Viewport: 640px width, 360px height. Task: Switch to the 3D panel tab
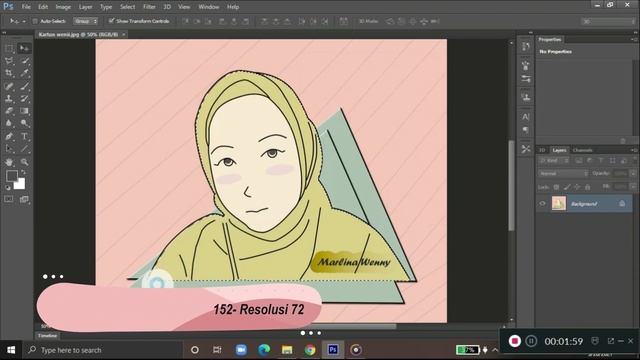point(542,150)
